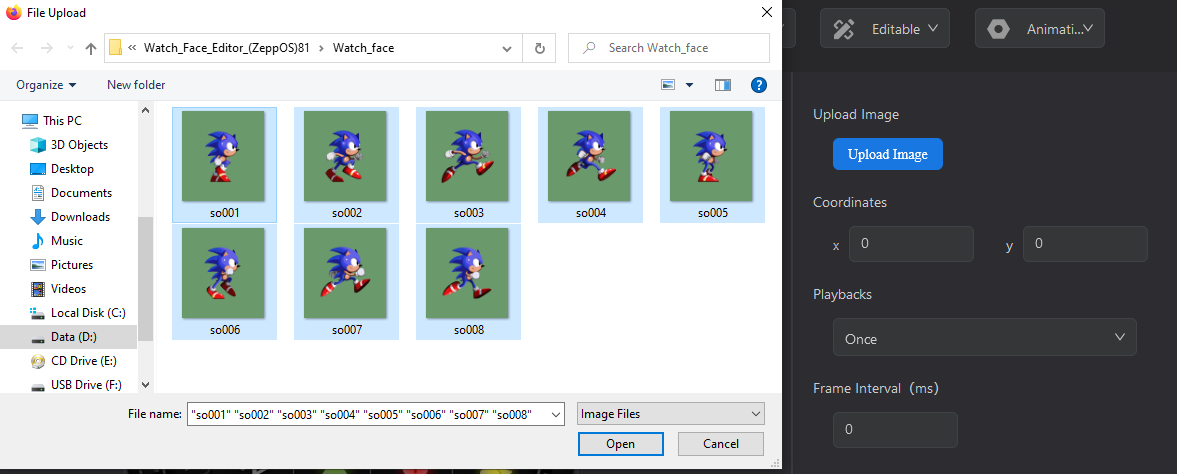Open the Editable dropdown in editor
The width and height of the screenshot is (1177, 474).
884,29
